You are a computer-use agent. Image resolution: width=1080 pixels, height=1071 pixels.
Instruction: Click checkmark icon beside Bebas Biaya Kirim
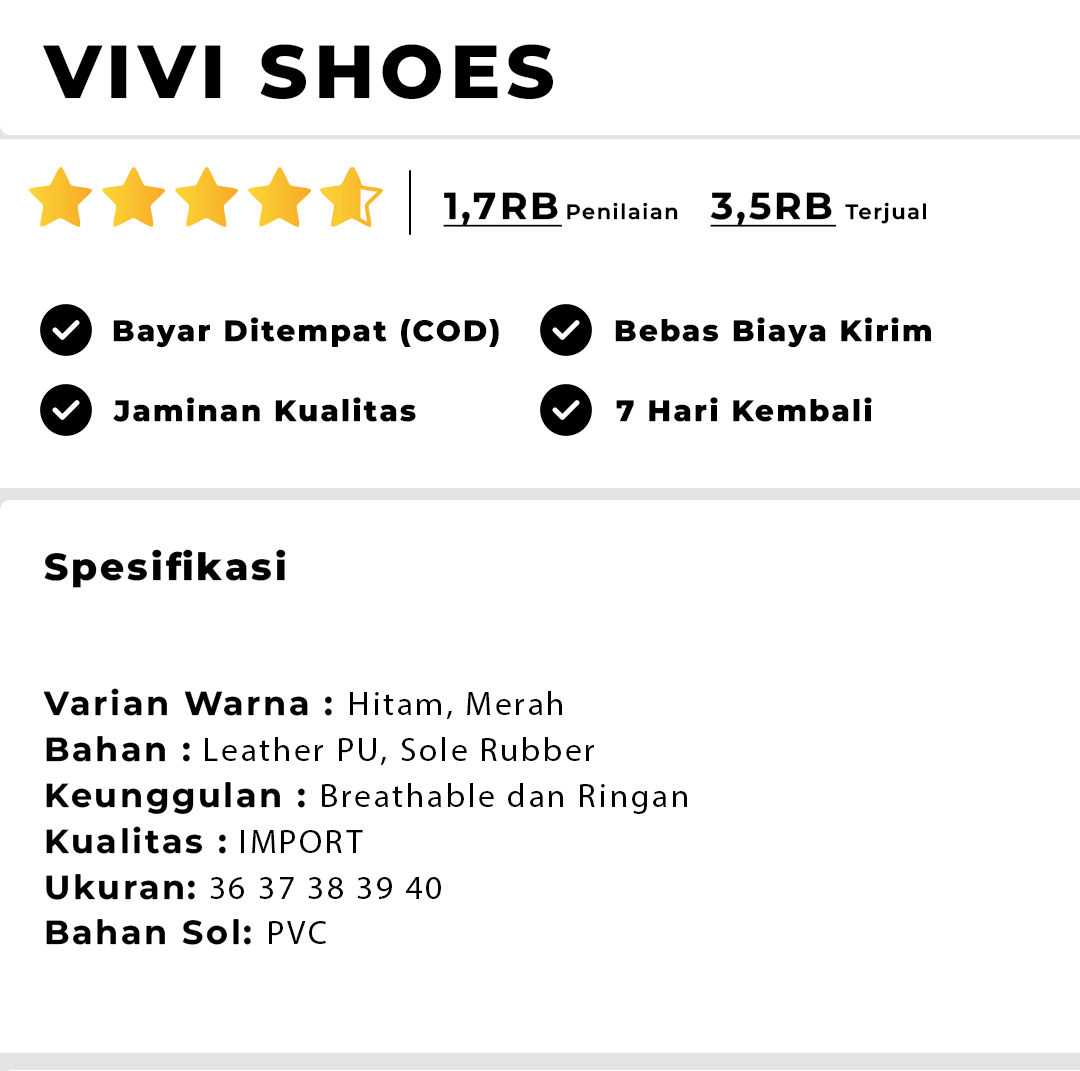coord(566,331)
